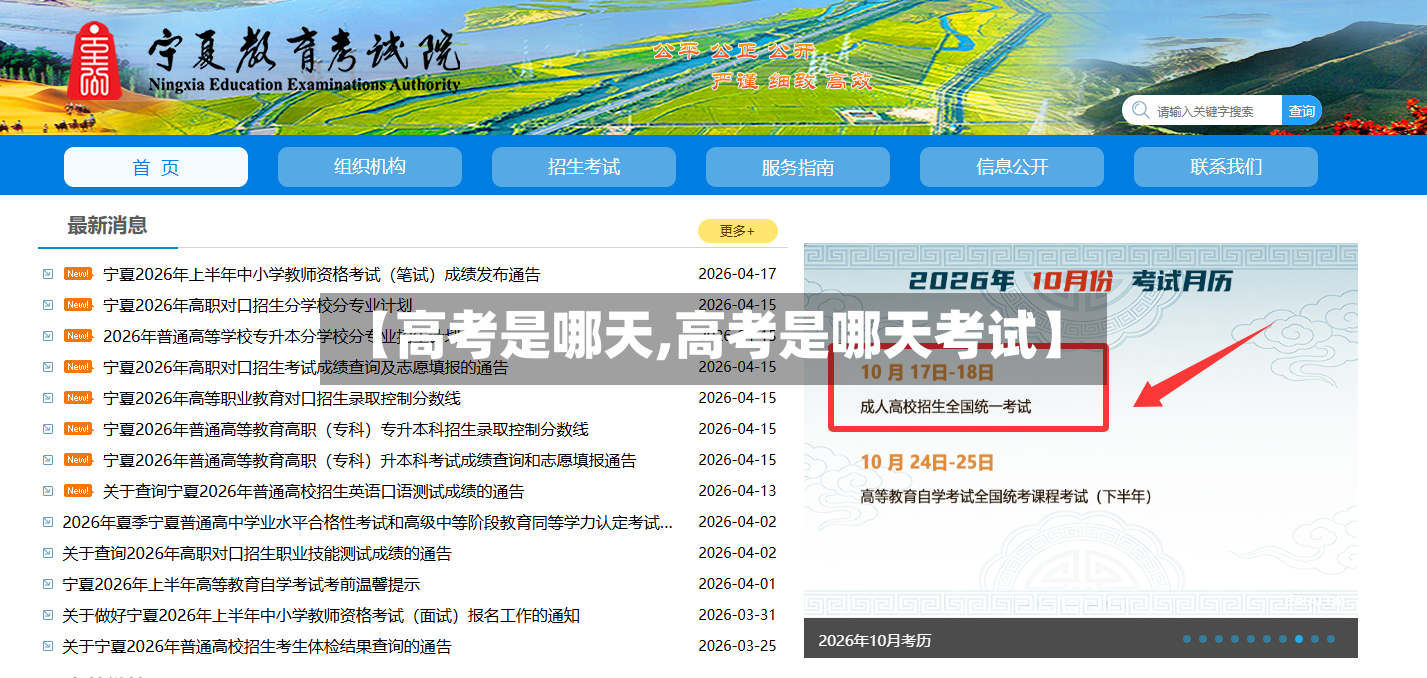
Task: Open 升本科考试成绩查询和志愿填报通告 link
Action: click(370, 460)
